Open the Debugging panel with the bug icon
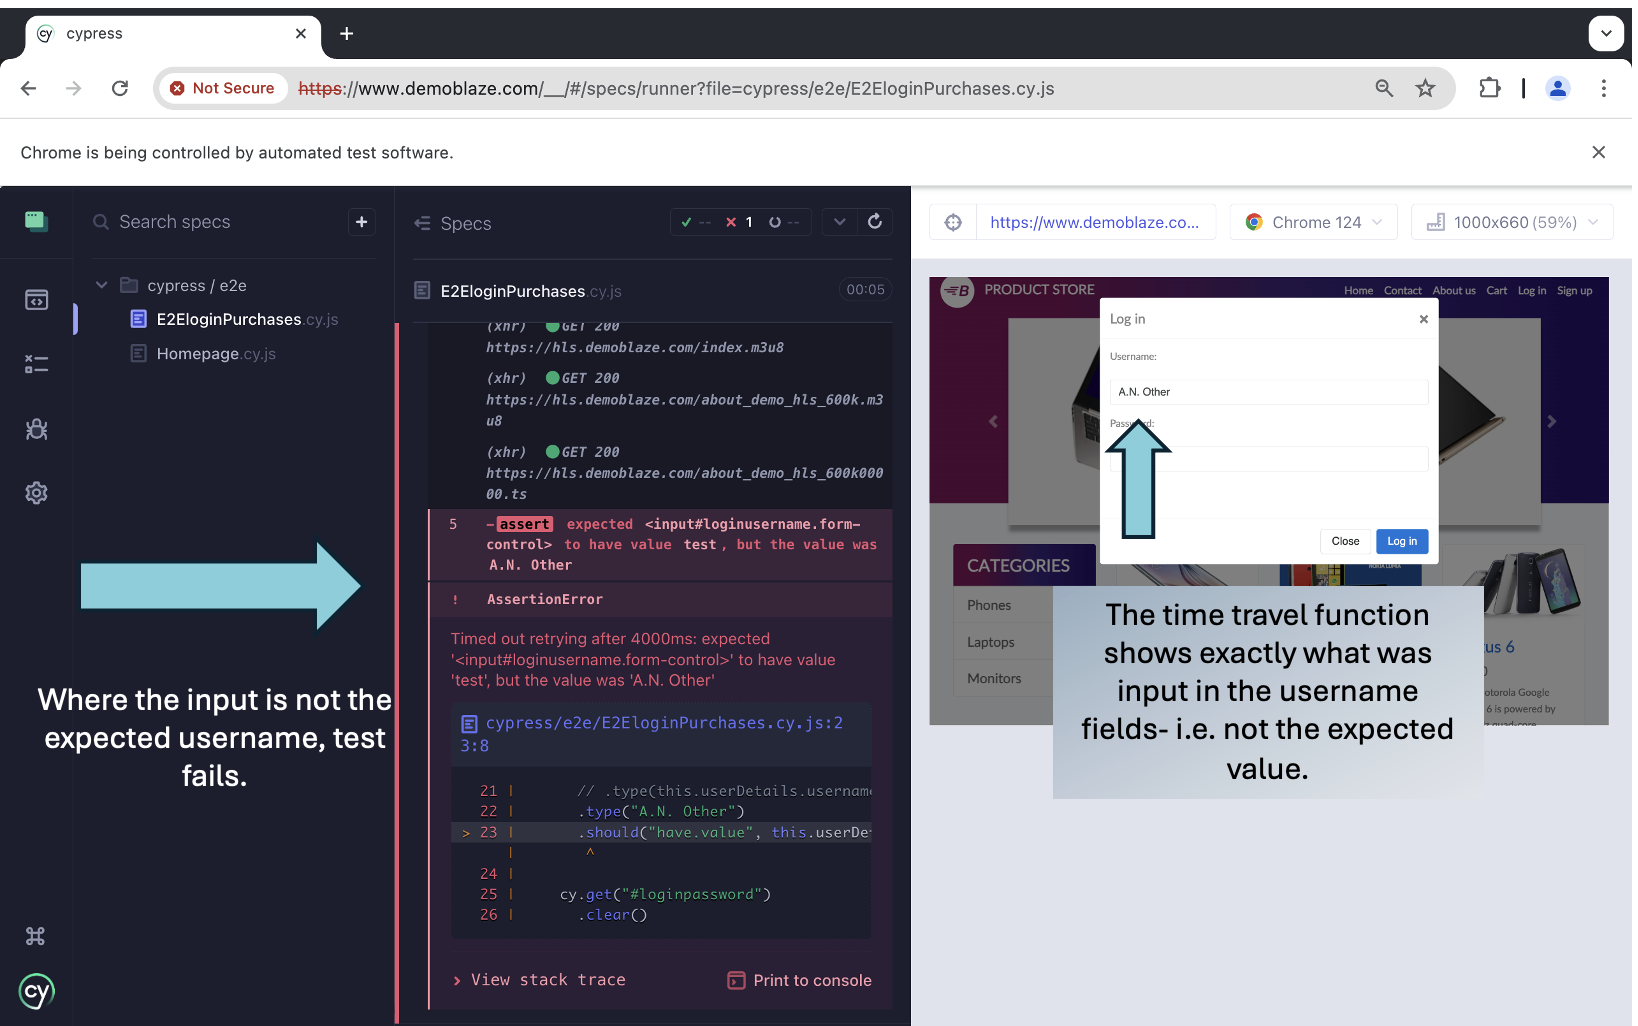Viewport: 1638px width, 1026px height. [x=36, y=429]
